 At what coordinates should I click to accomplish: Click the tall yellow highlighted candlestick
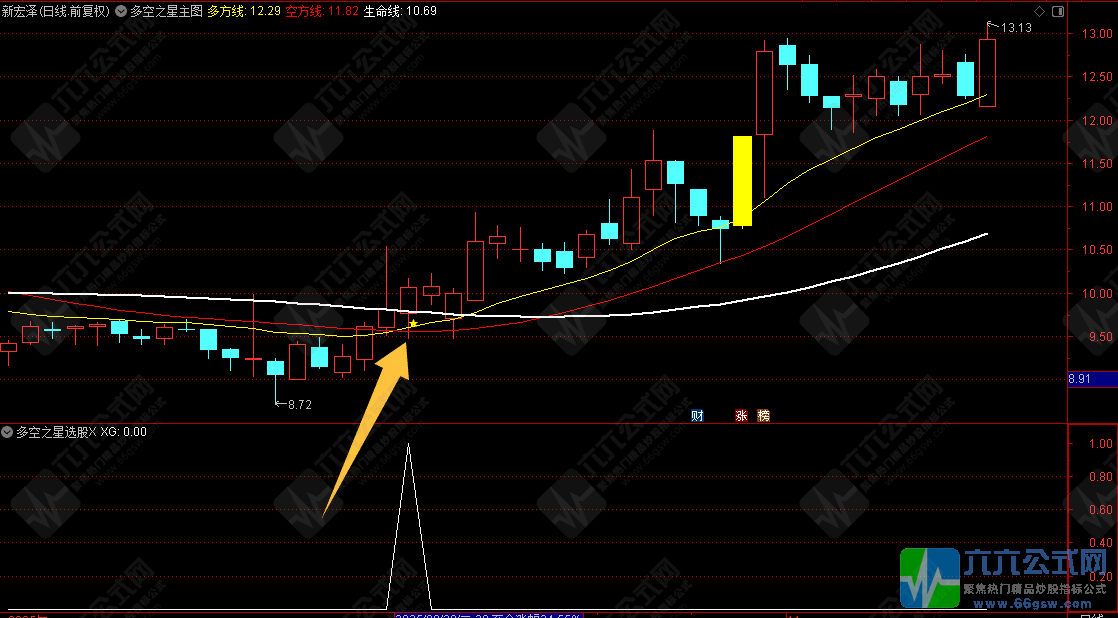742,181
